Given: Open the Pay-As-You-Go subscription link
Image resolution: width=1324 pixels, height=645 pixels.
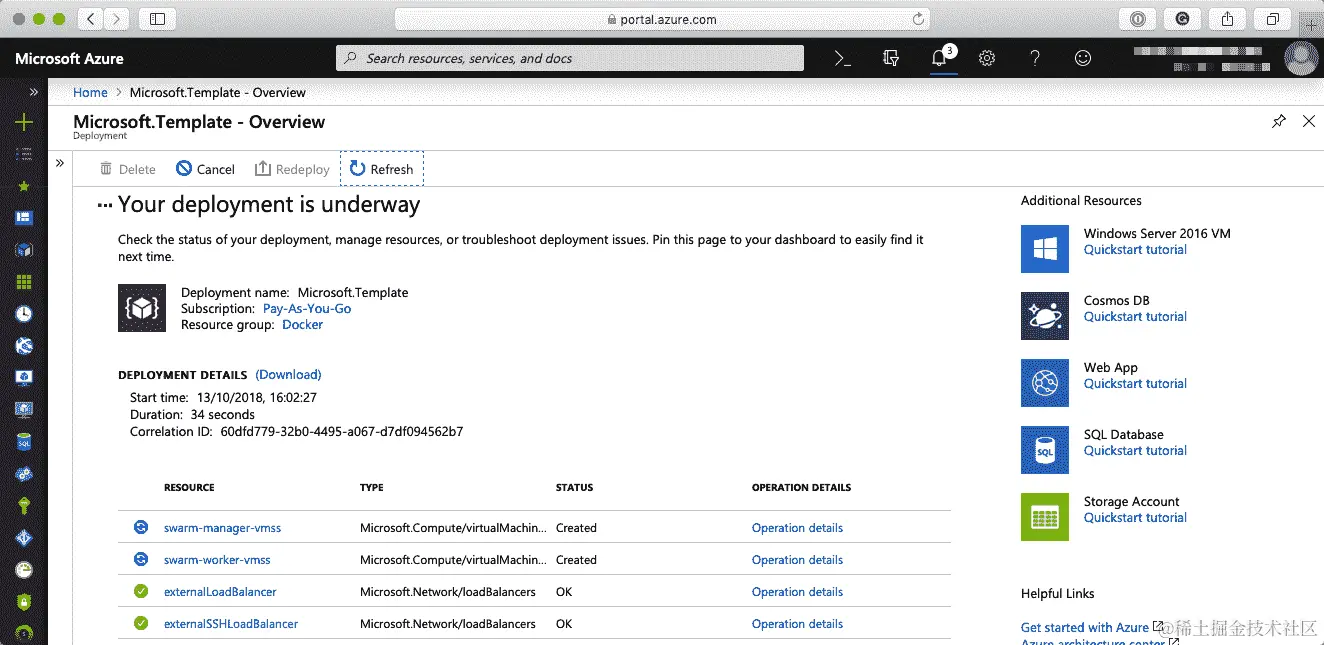Looking at the screenshot, I should [307, 309].
